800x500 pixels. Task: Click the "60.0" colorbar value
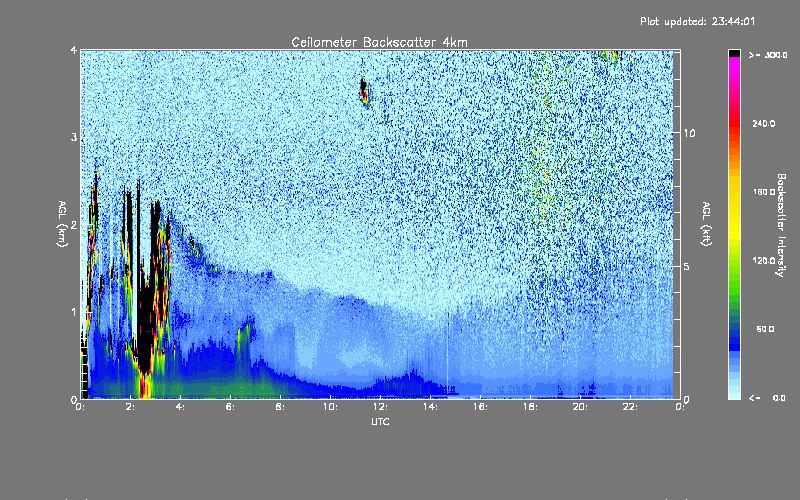pos(765,330)
